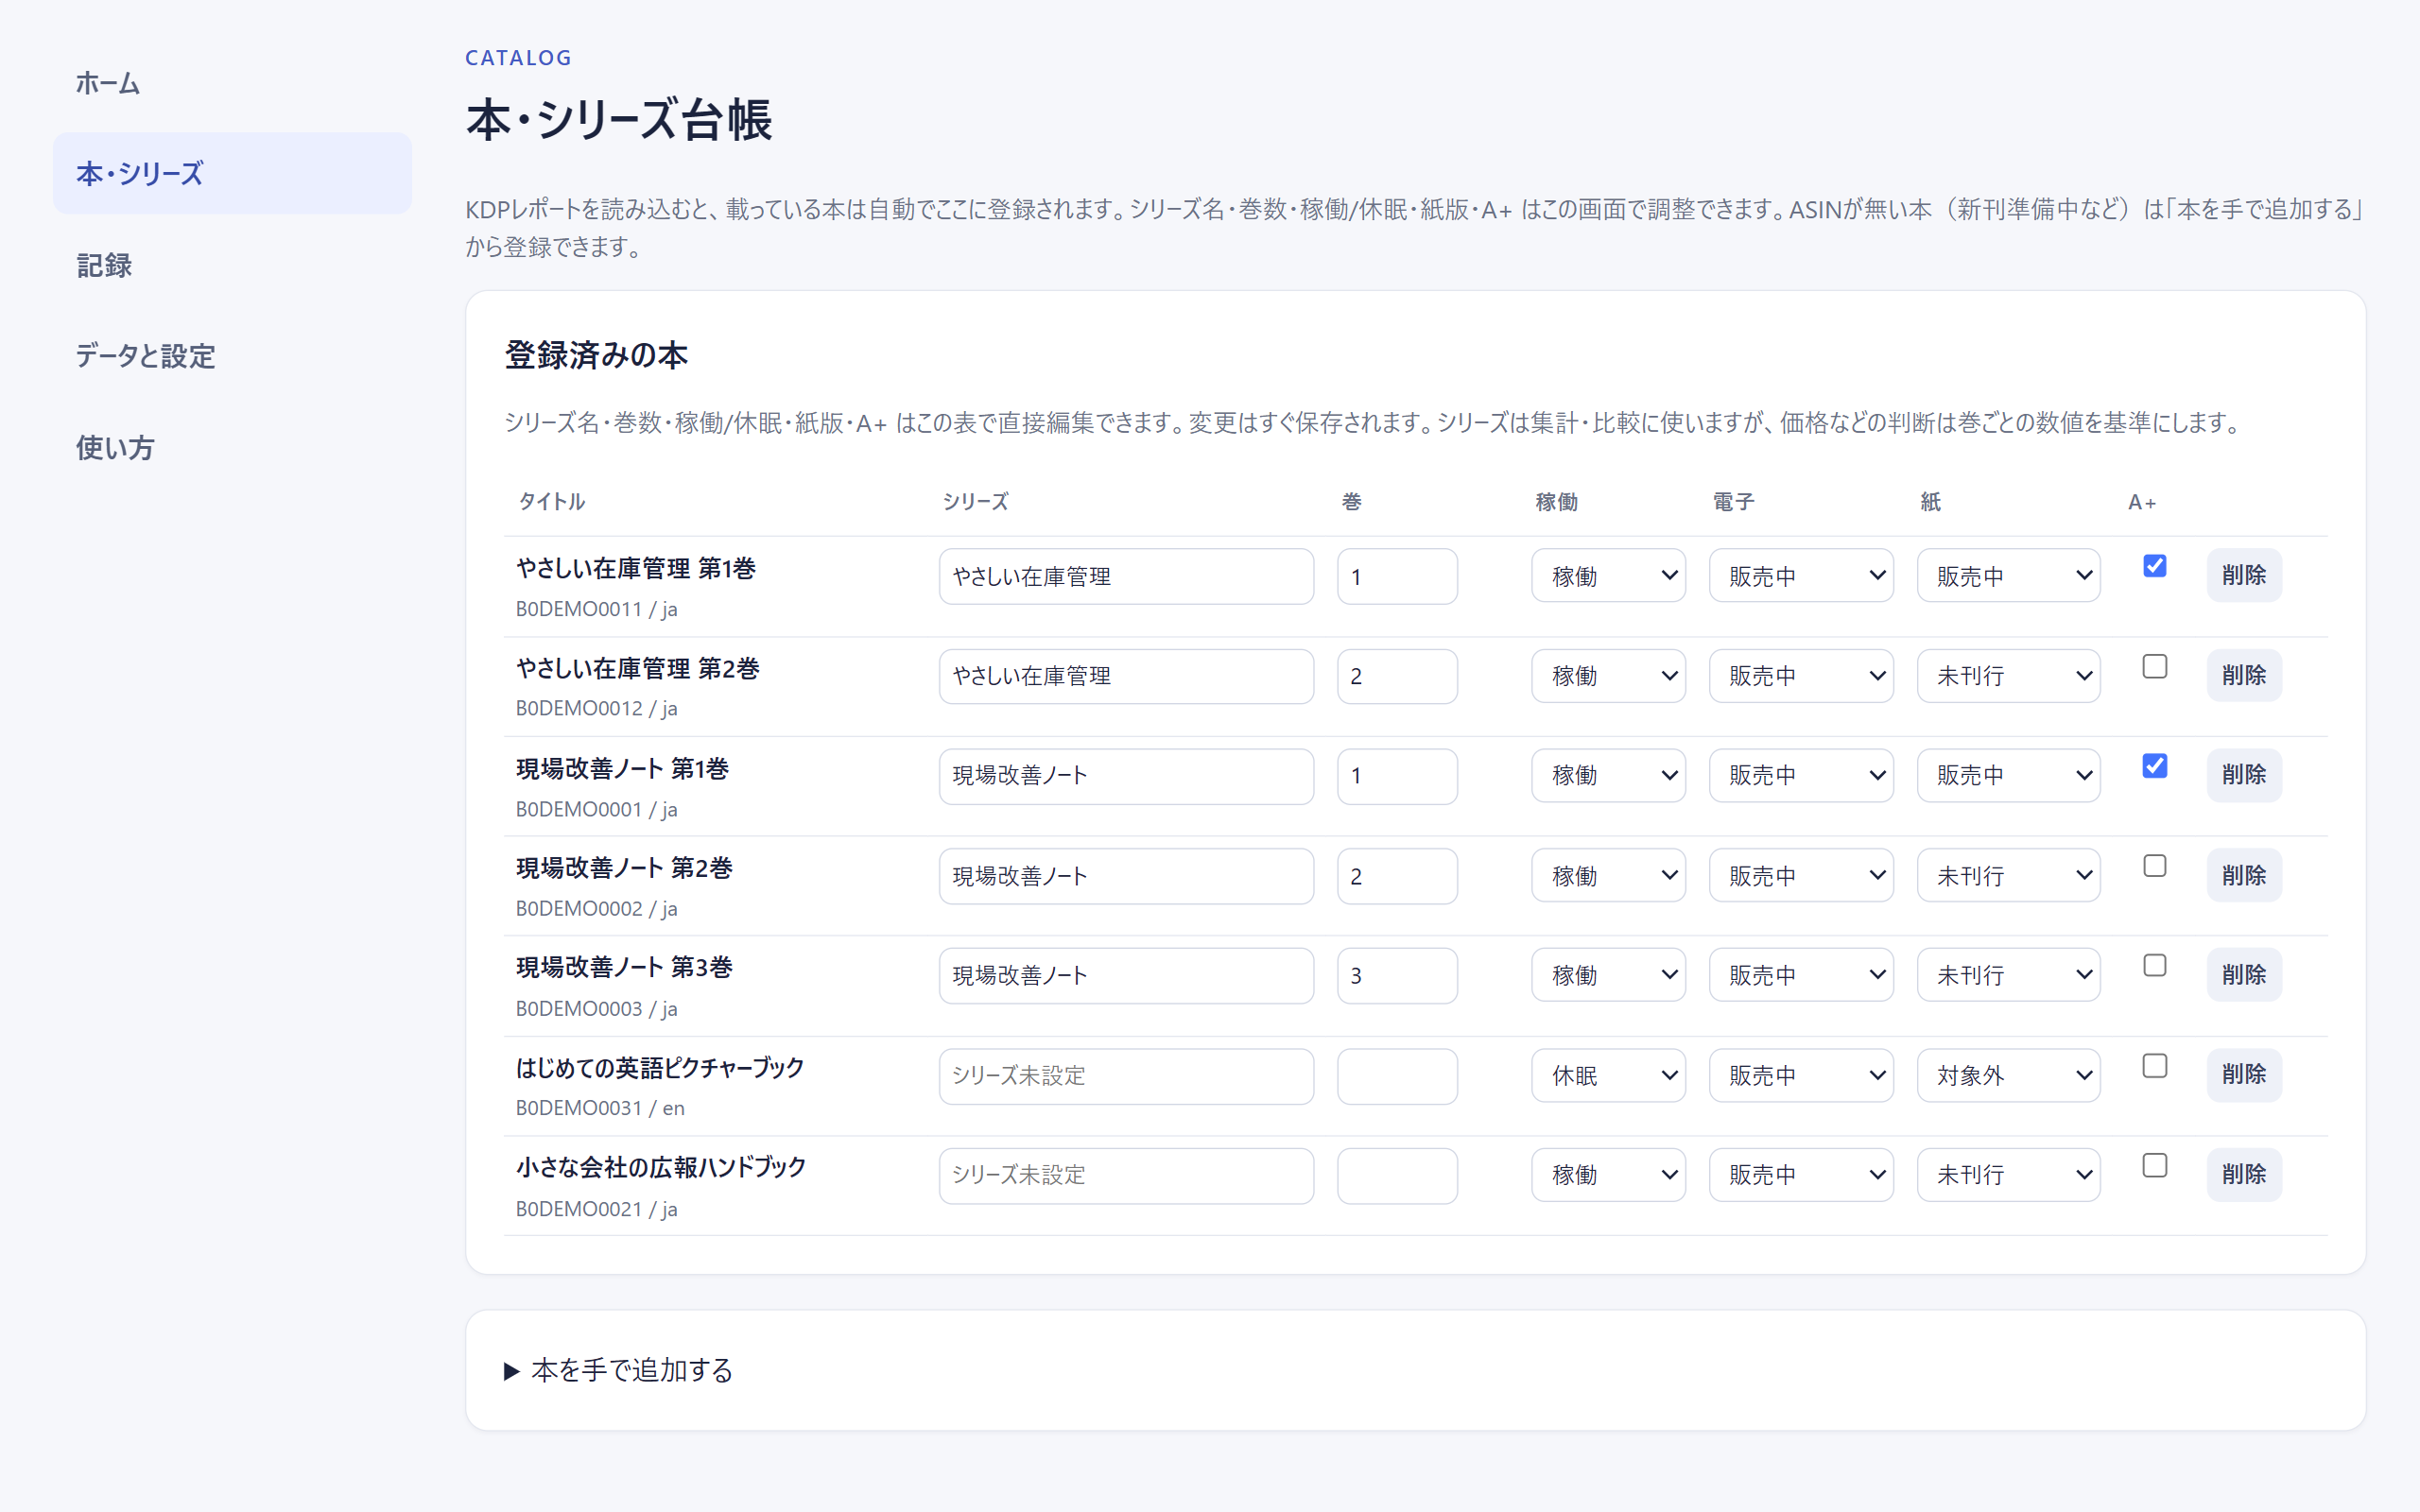2420x1512 pixels.
Task: Click empty volume field for 小さな会社の広報ハンドブック
Action: (1397, 1176)
